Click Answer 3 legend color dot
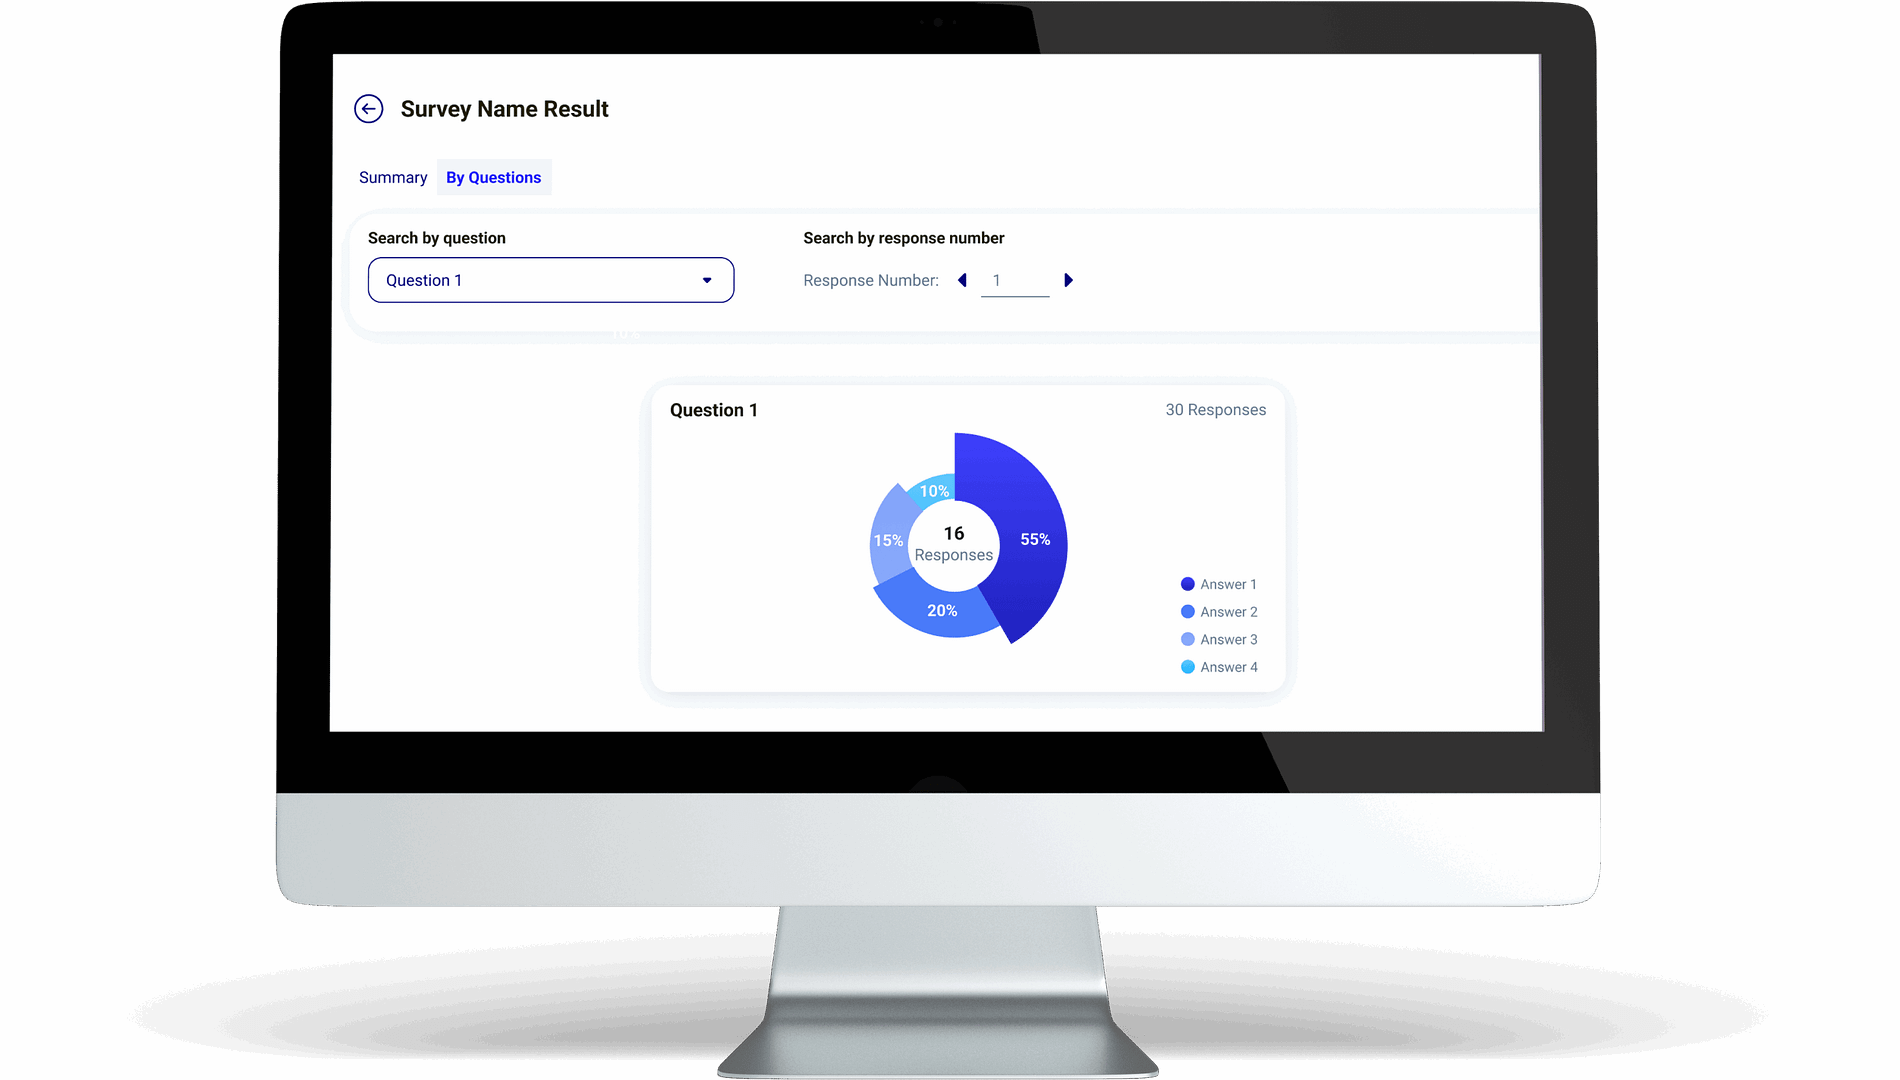Image resolution: width=1900 pixels, height=1080 pixels. click(1187, 639)
